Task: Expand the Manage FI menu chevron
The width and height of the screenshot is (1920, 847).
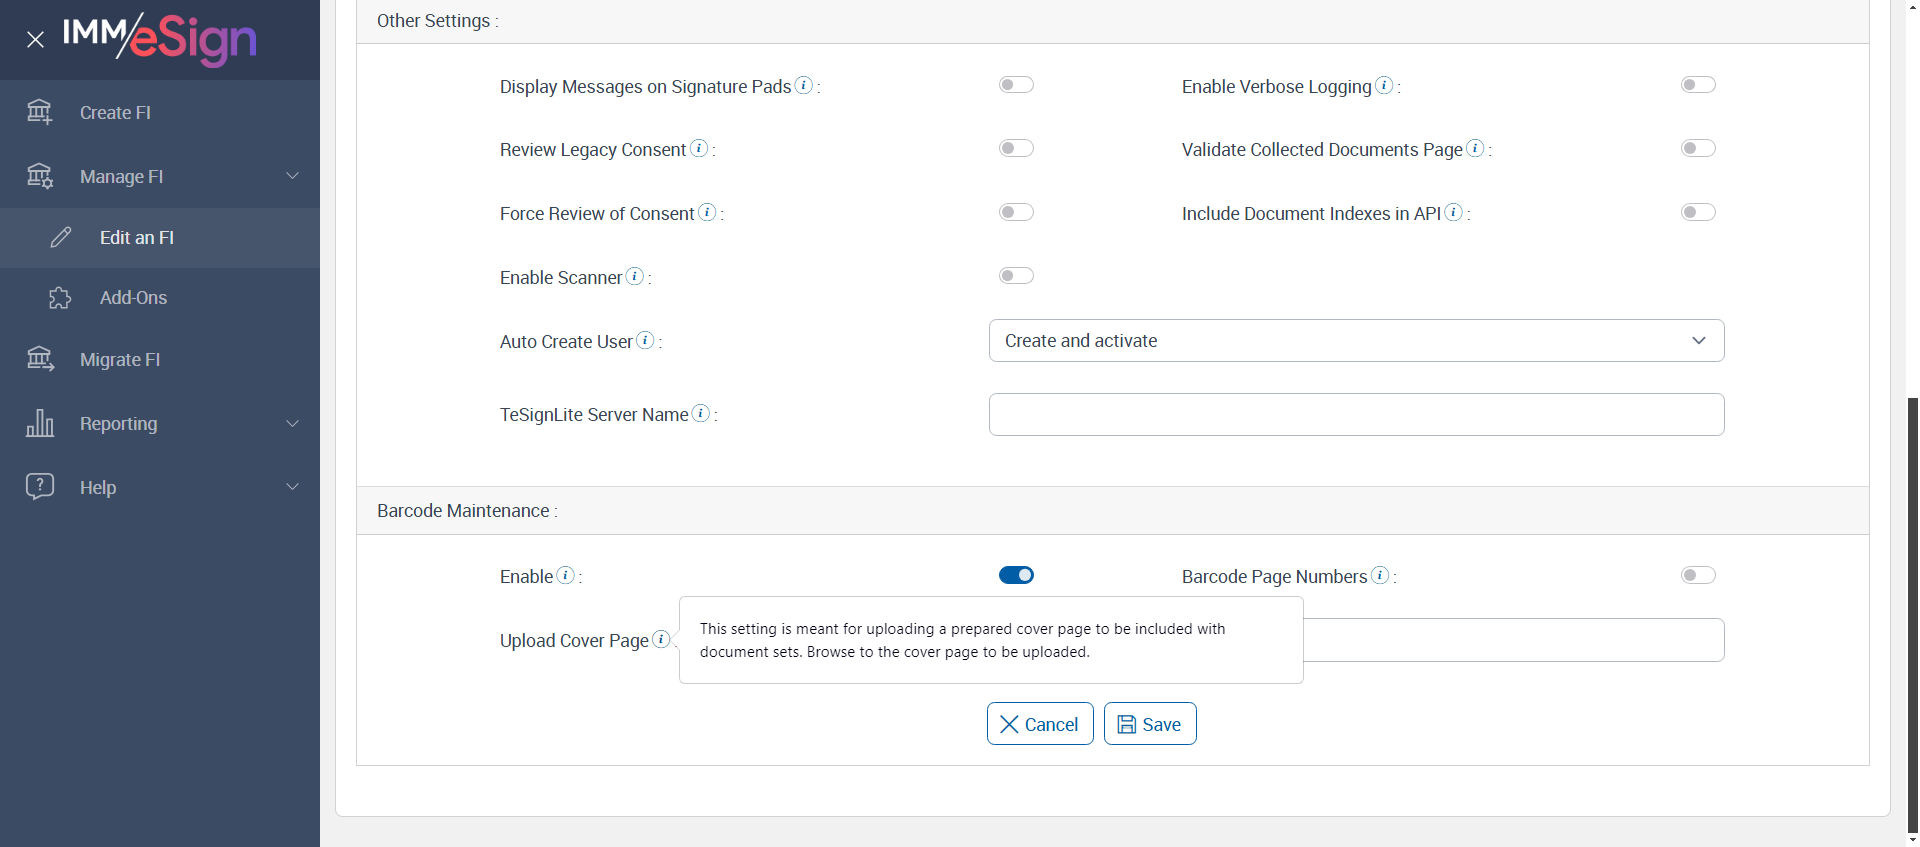Action: click(x=293, y=176)
